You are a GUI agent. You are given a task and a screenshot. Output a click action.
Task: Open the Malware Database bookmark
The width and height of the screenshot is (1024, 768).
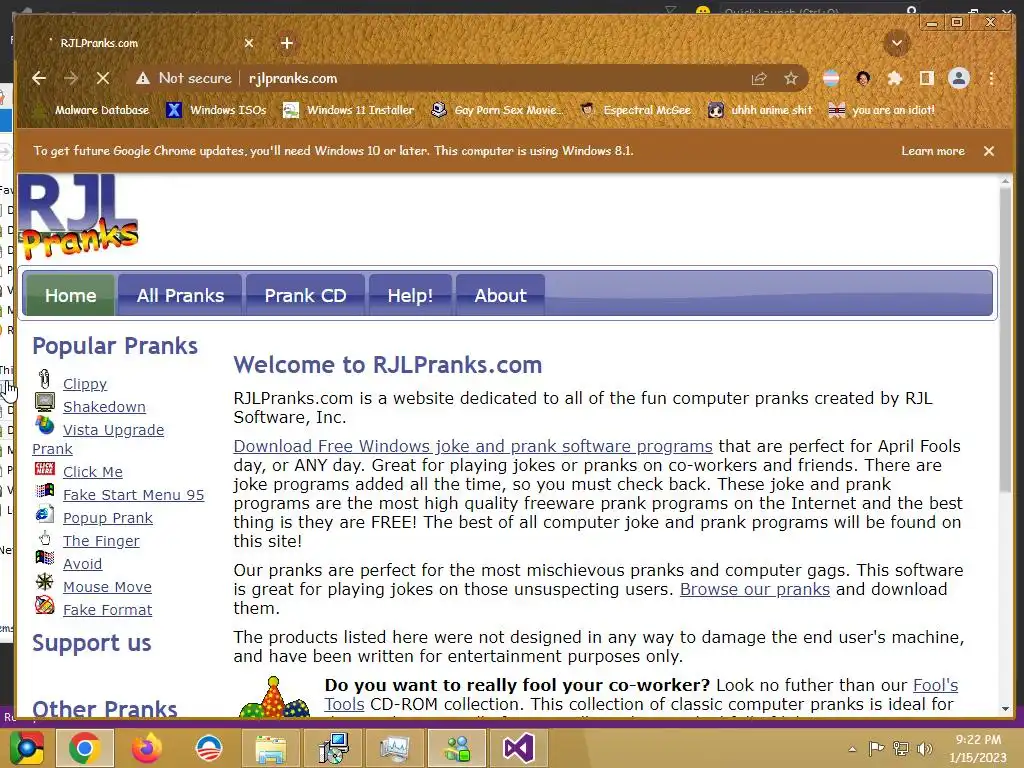pyautogui.click(x=91, y=110)
